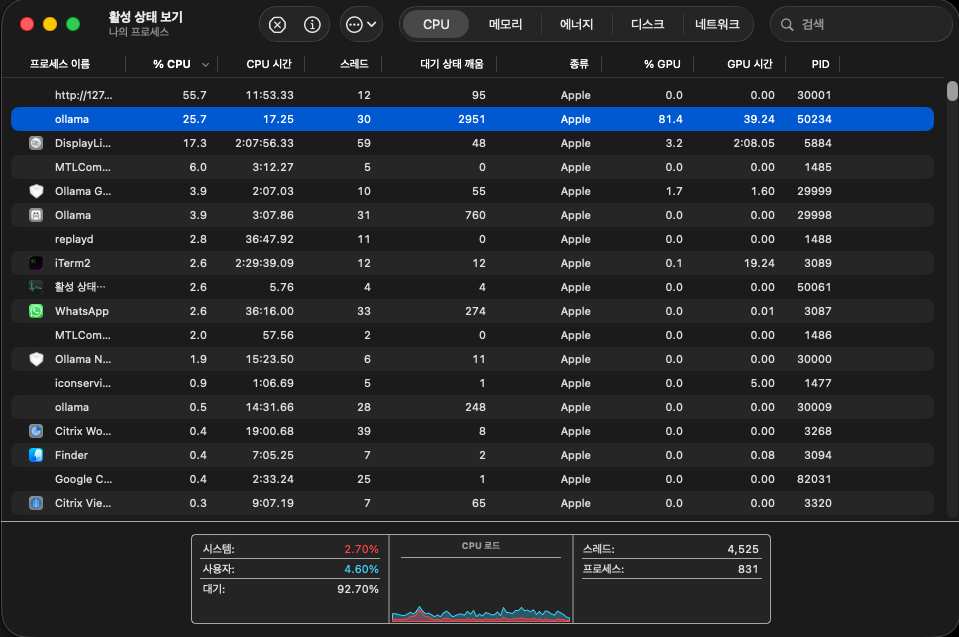Click the DisplayLink process icon
The image size is (959, 637).
click(x=36, y=143)
